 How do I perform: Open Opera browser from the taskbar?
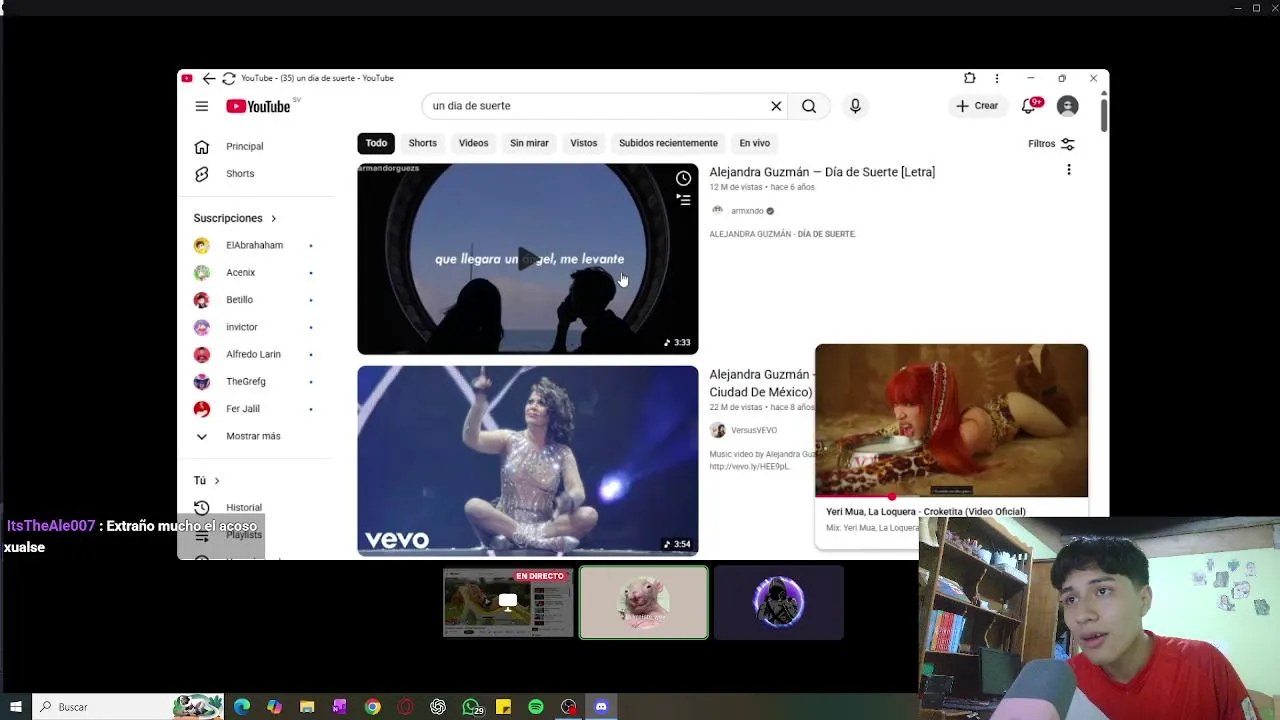405,707
